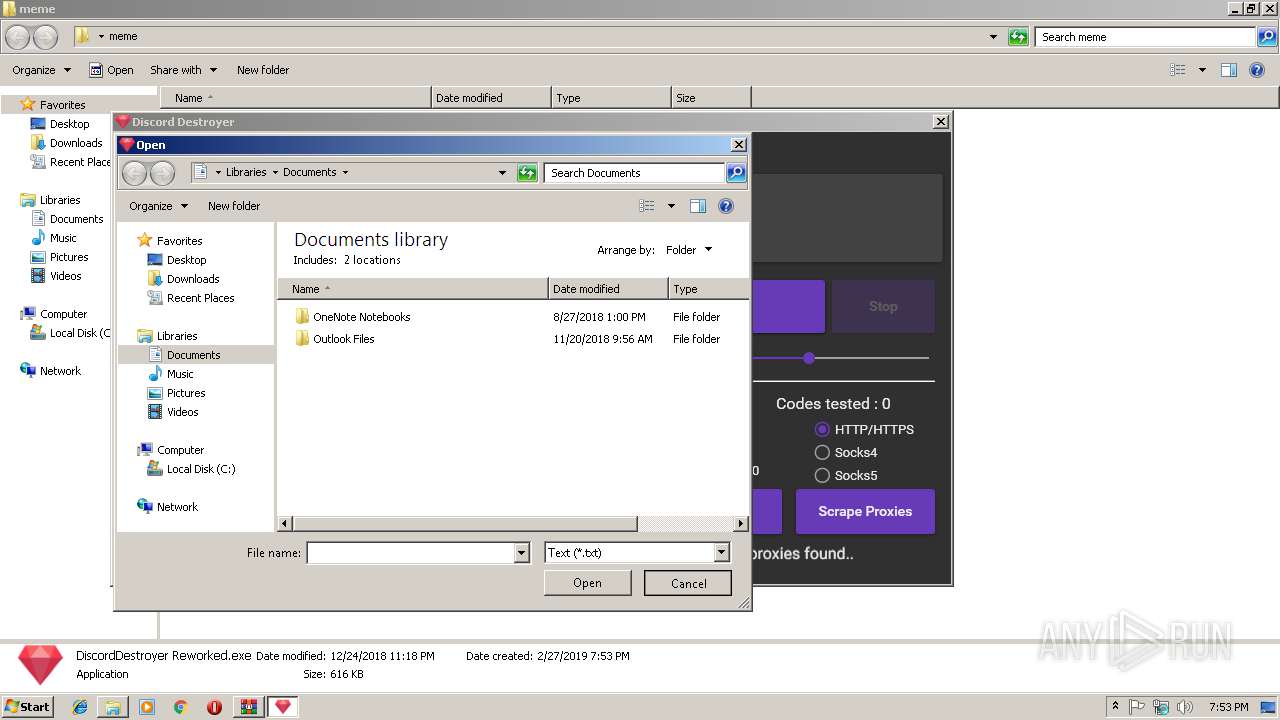This screenshot has width=1280, height=720.
Task: Select HTTP/HTTPS proxy type radio button
Action: point(822,429)
